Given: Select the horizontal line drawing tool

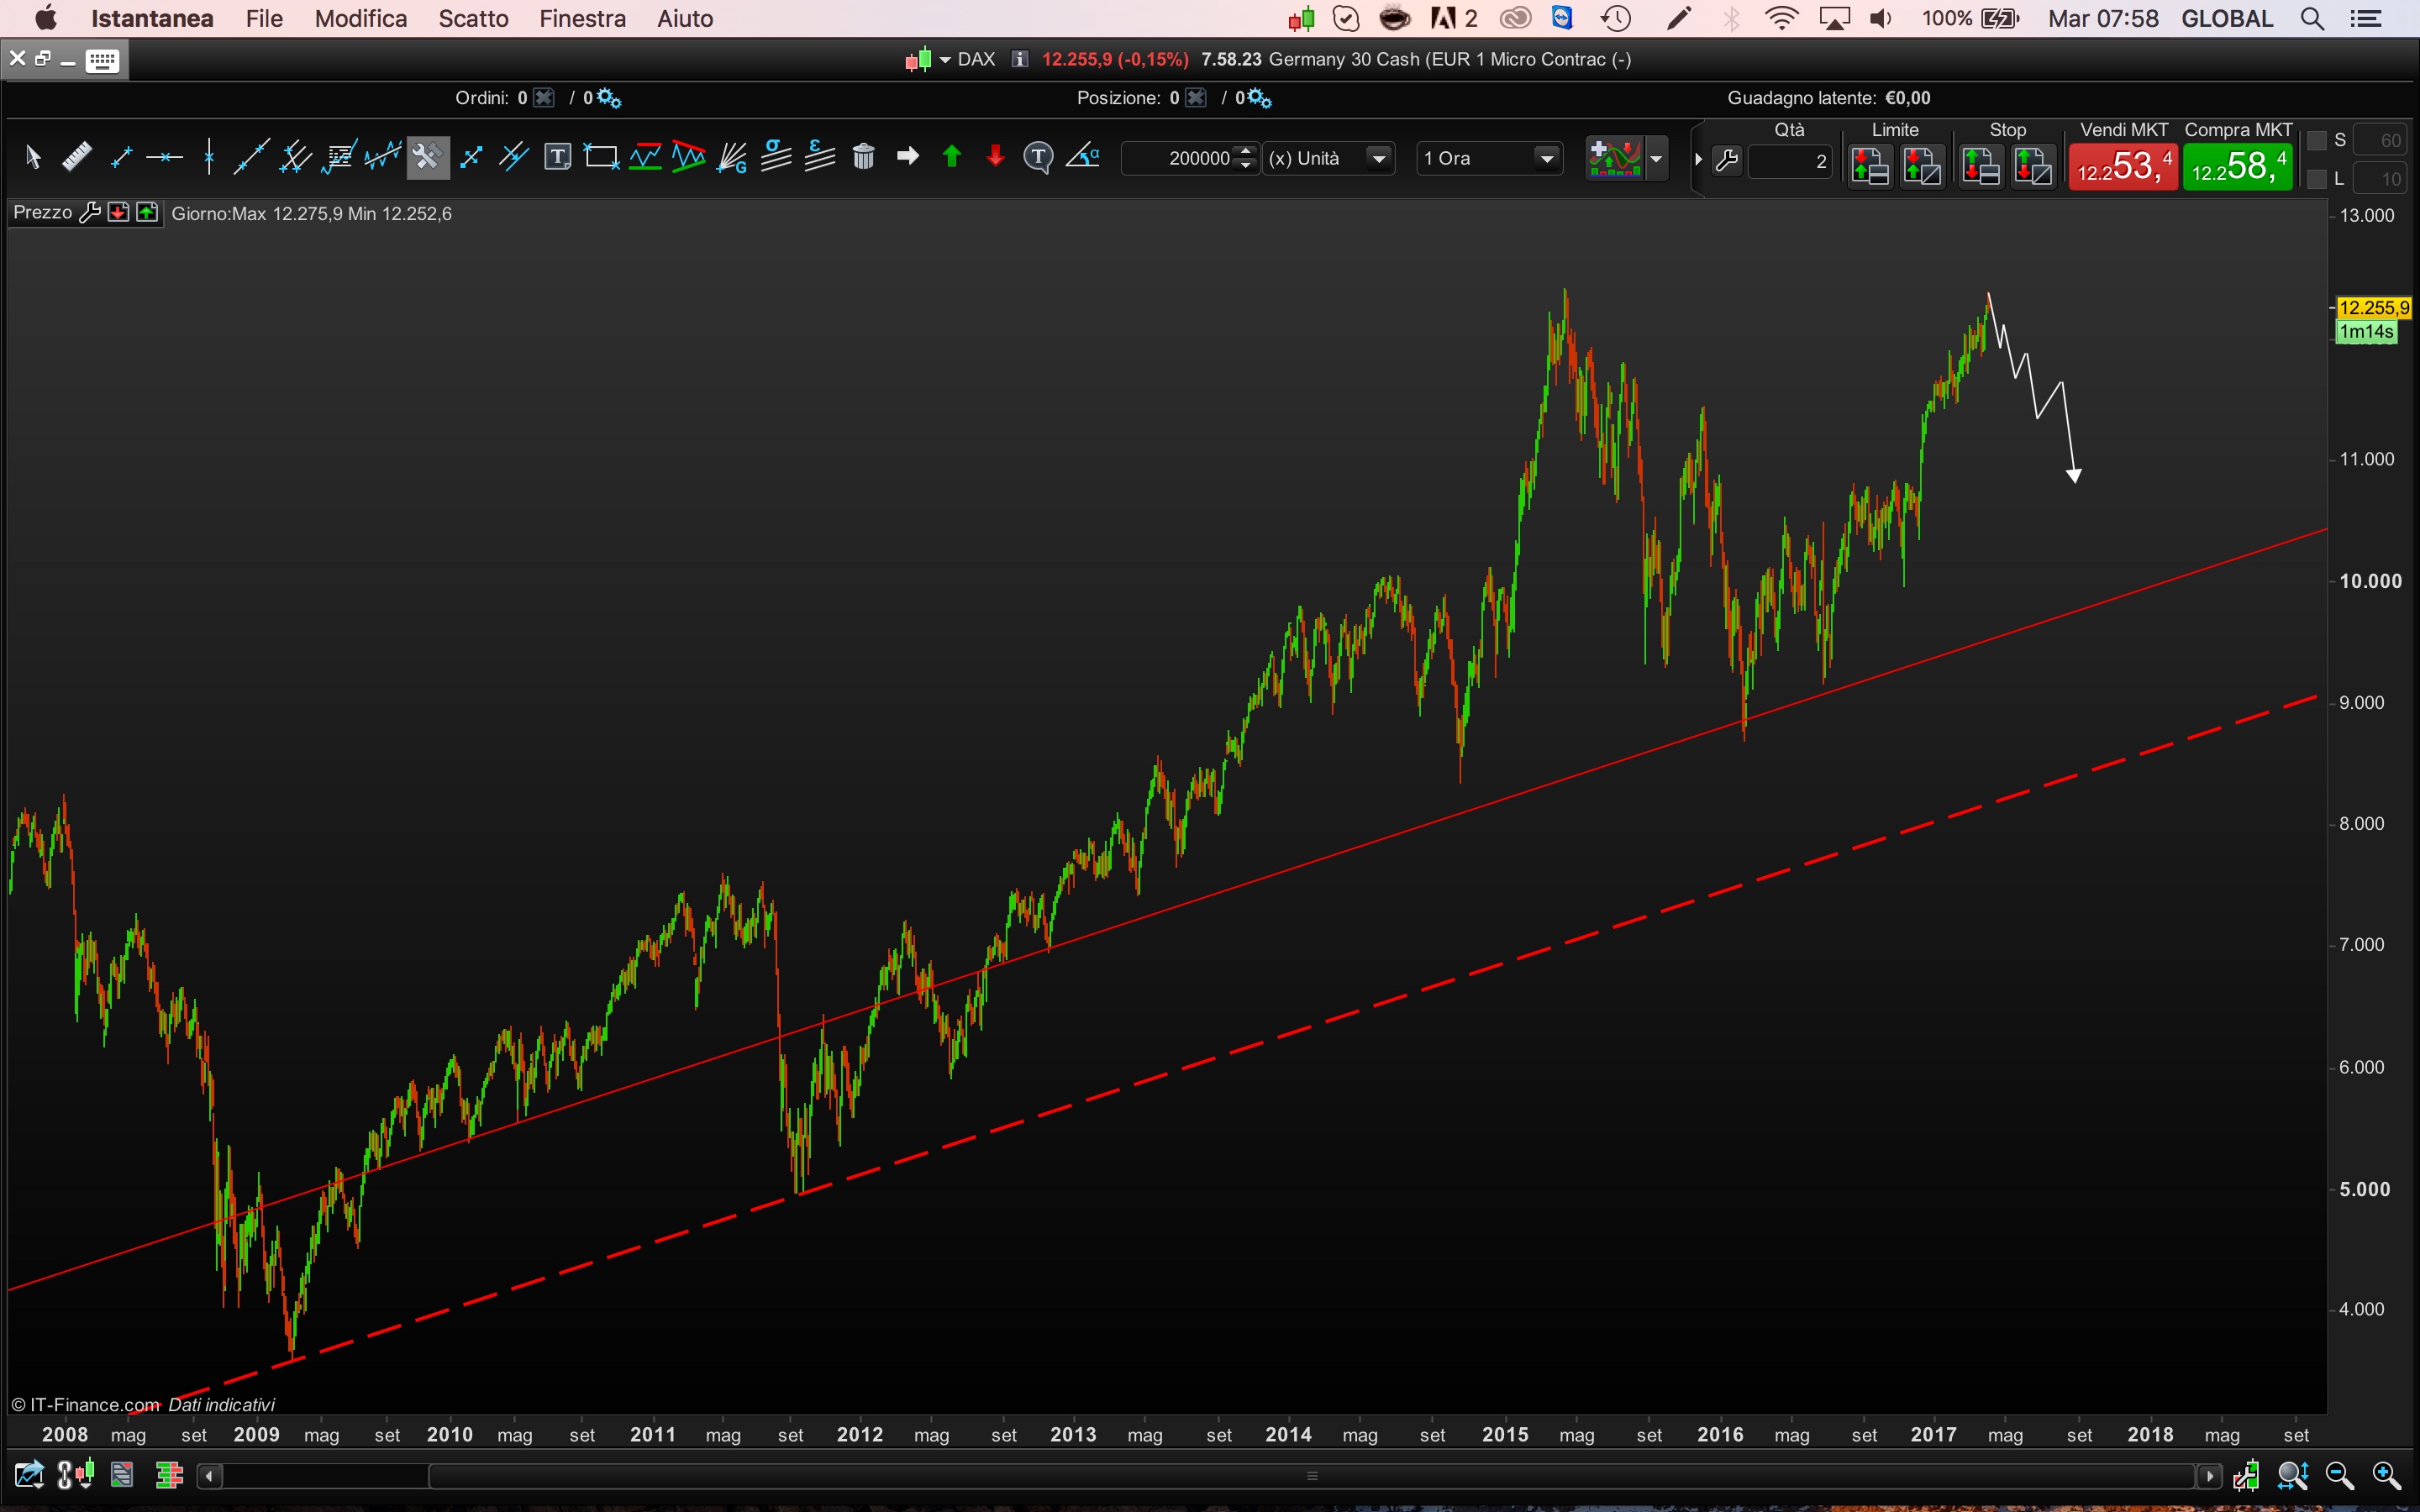Looking at the screenshot, I should [x=164, y=157].
